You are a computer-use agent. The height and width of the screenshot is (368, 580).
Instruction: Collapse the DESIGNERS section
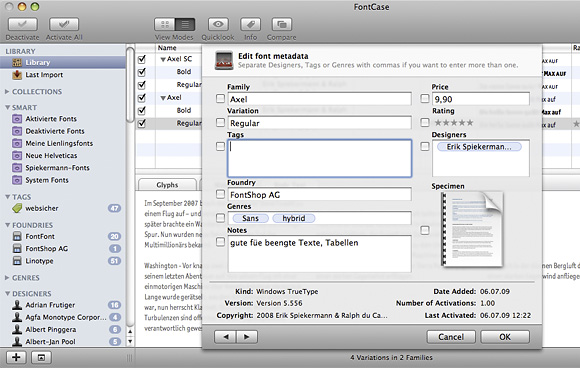click(7, 293)
